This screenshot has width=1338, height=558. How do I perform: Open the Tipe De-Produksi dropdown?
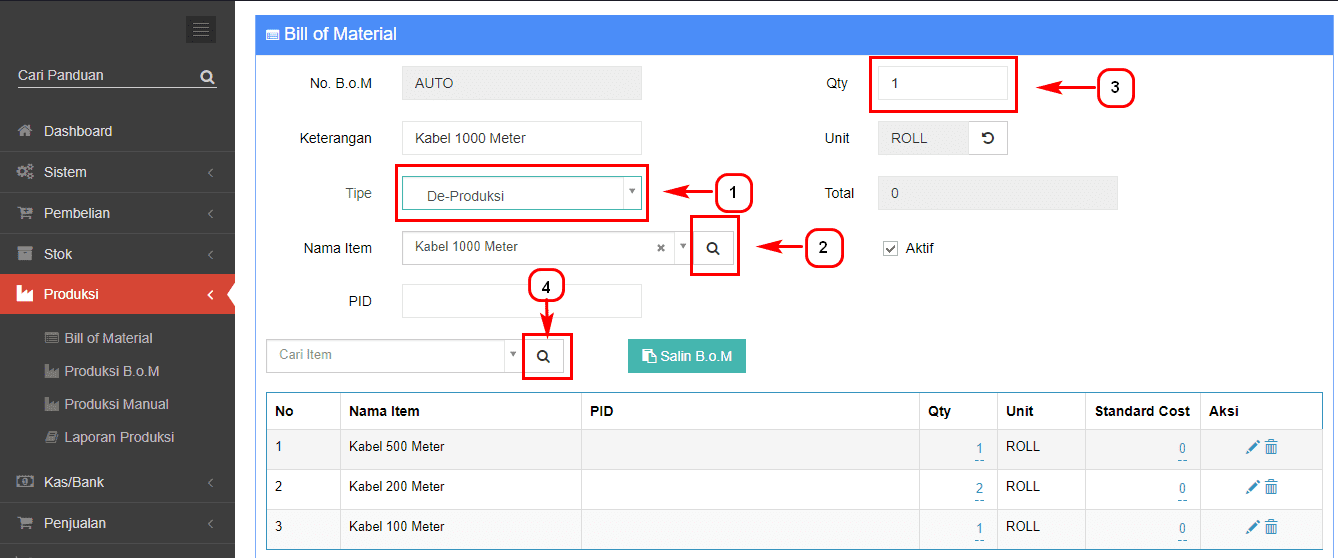[521, 193]
